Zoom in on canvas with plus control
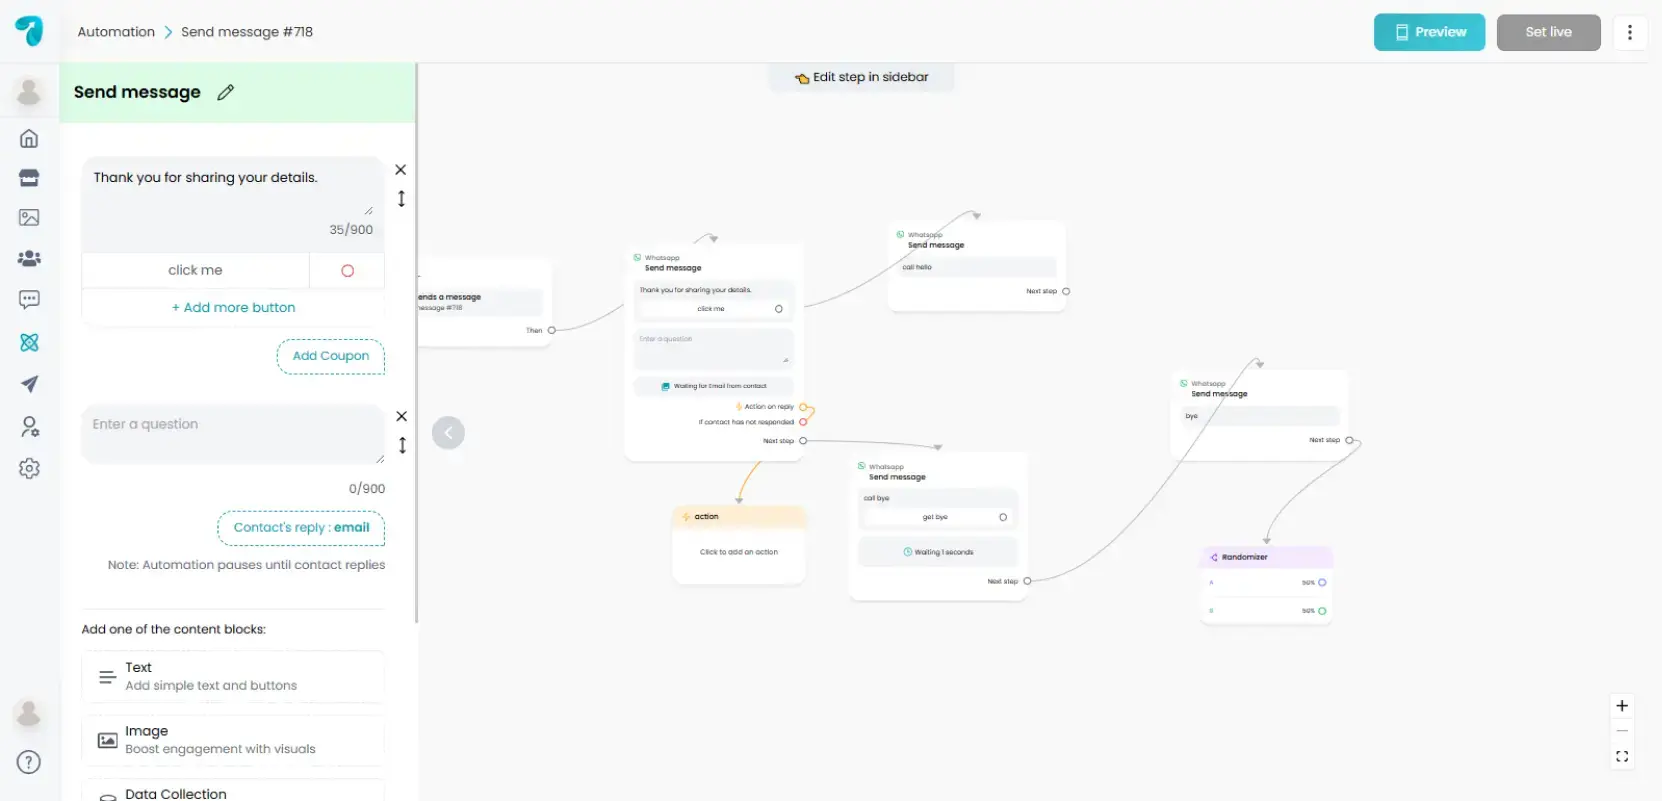This screenshot has width=1662, height=801. pos(1622,706)
